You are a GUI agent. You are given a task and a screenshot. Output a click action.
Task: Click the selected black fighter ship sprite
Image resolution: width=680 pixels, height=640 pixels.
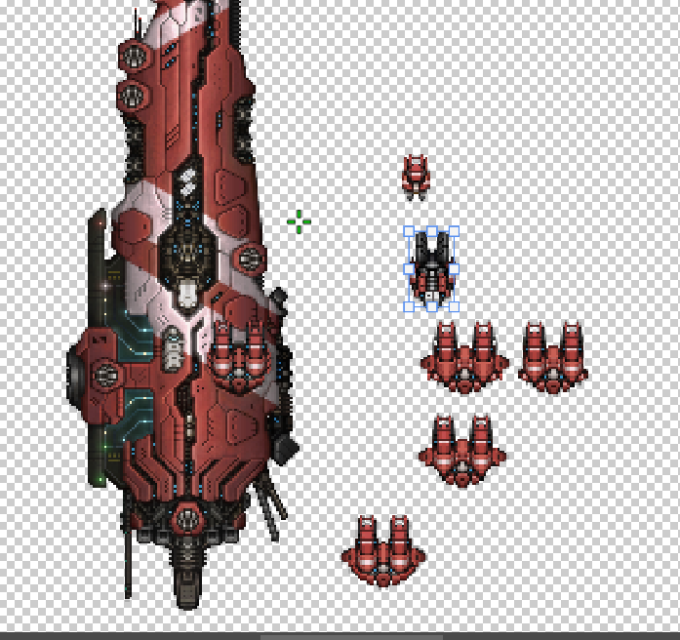click(x=431, y=268)
